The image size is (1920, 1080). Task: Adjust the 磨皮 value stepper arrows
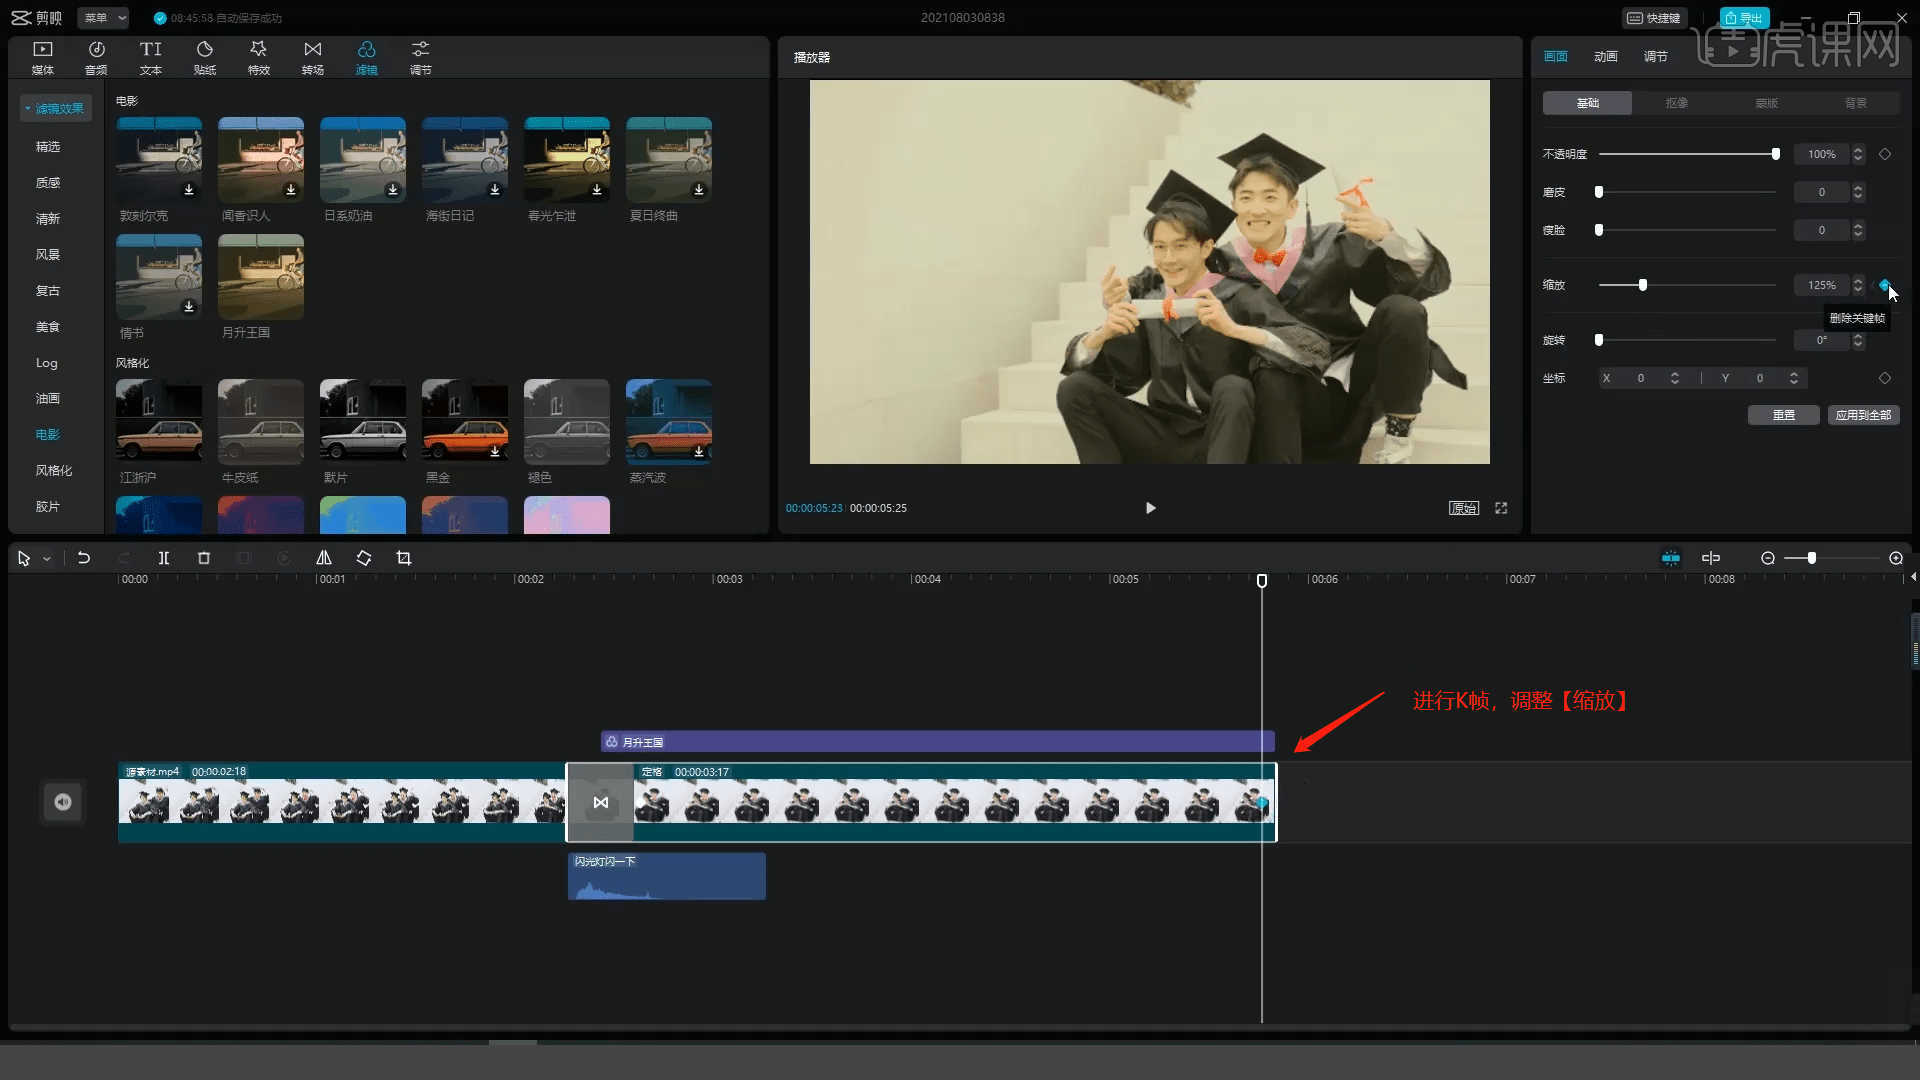click(1858, 192)
